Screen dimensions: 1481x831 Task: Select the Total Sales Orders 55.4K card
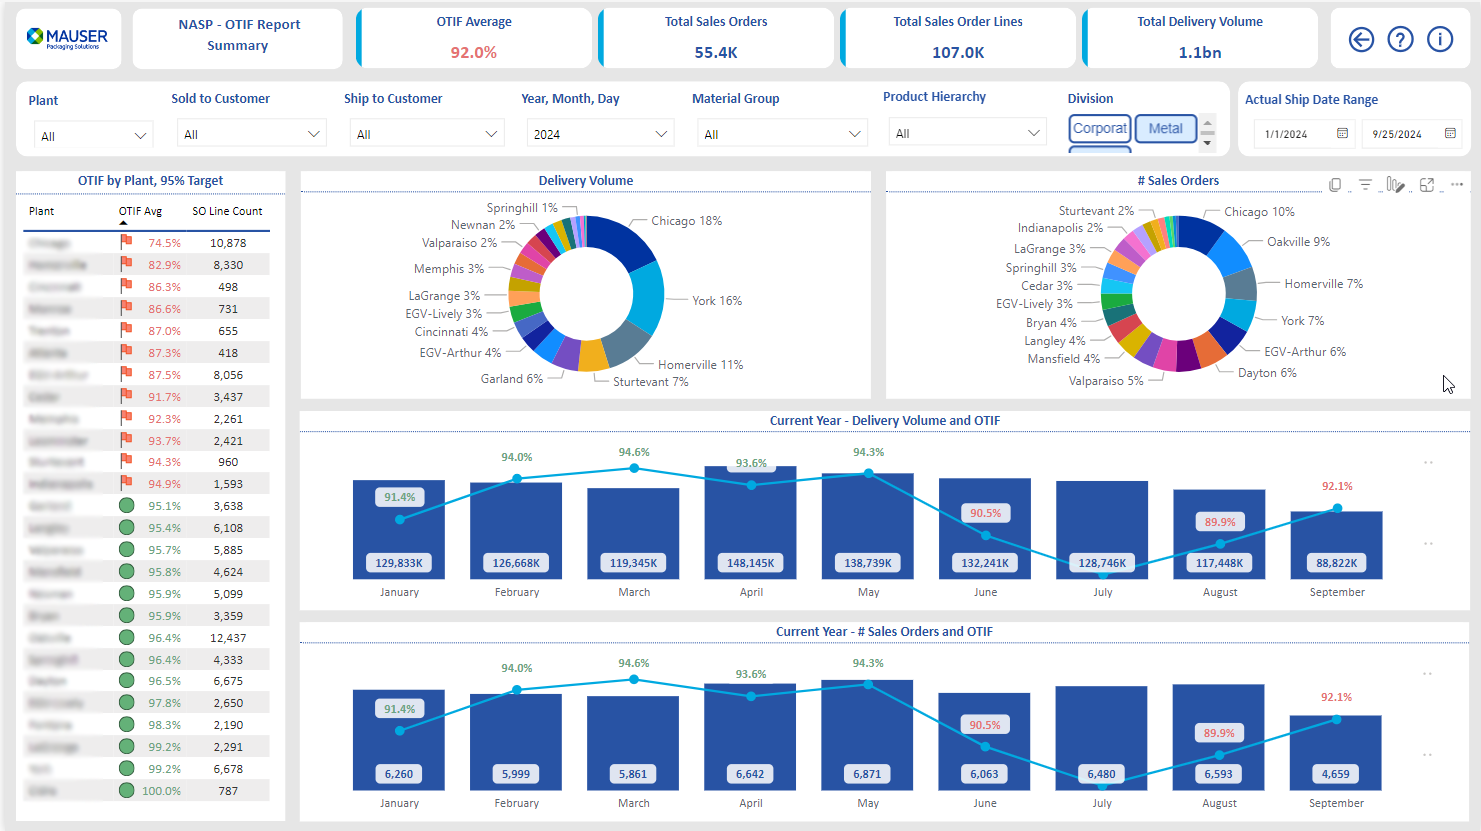click(716, 38)
